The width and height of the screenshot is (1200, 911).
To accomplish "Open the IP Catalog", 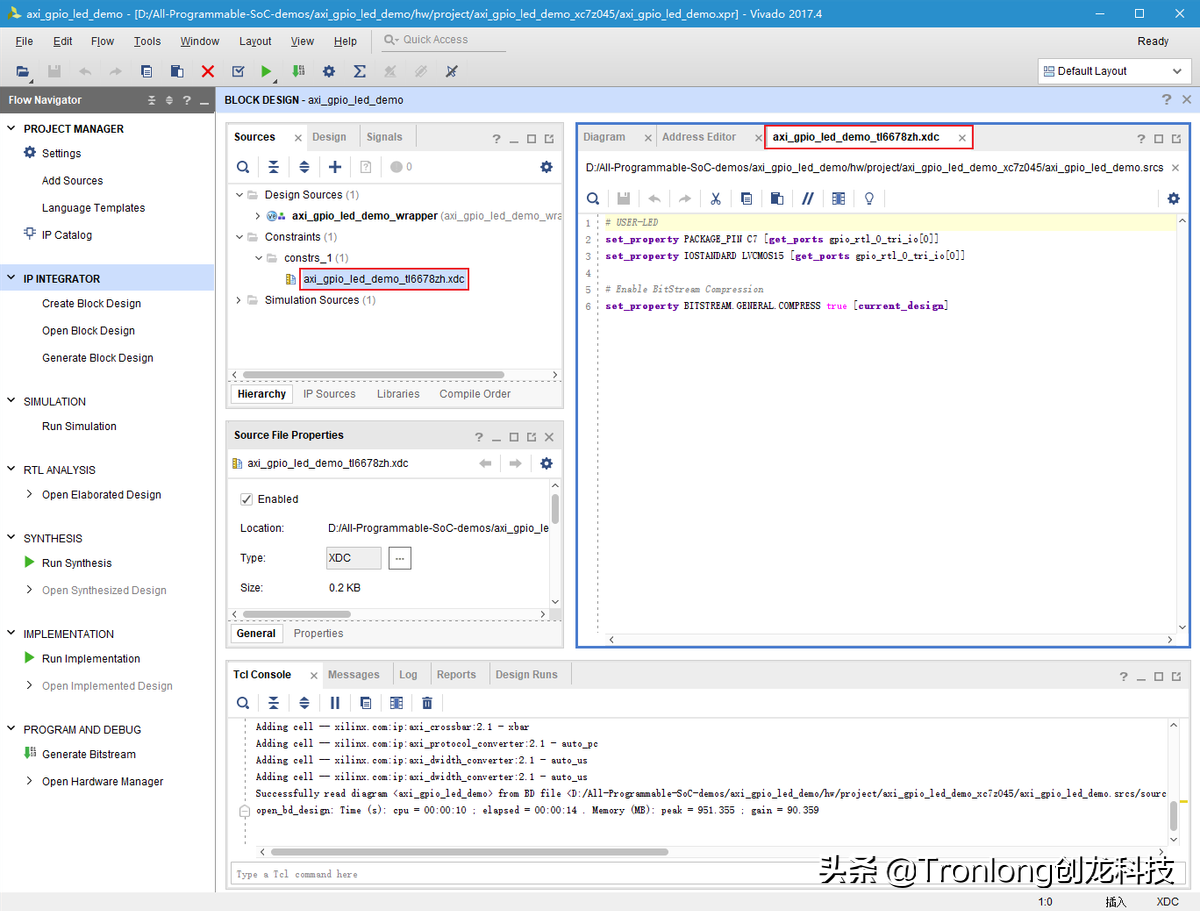I will click(67, 235).
